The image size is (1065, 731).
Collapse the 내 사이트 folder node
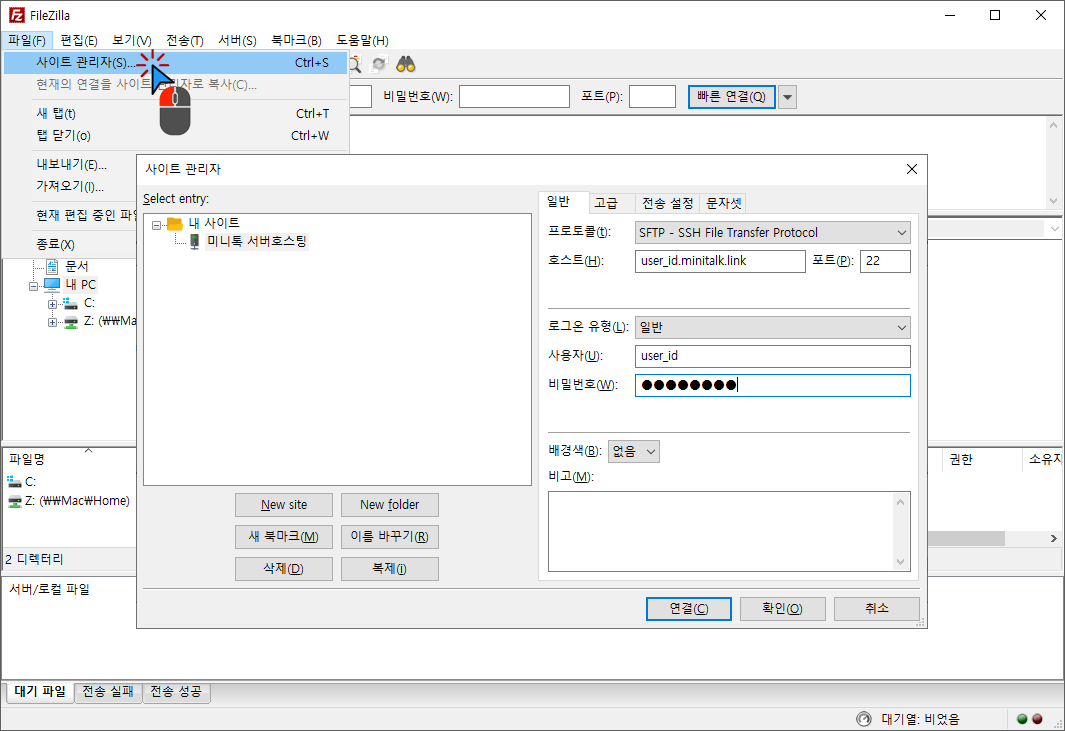156,225
